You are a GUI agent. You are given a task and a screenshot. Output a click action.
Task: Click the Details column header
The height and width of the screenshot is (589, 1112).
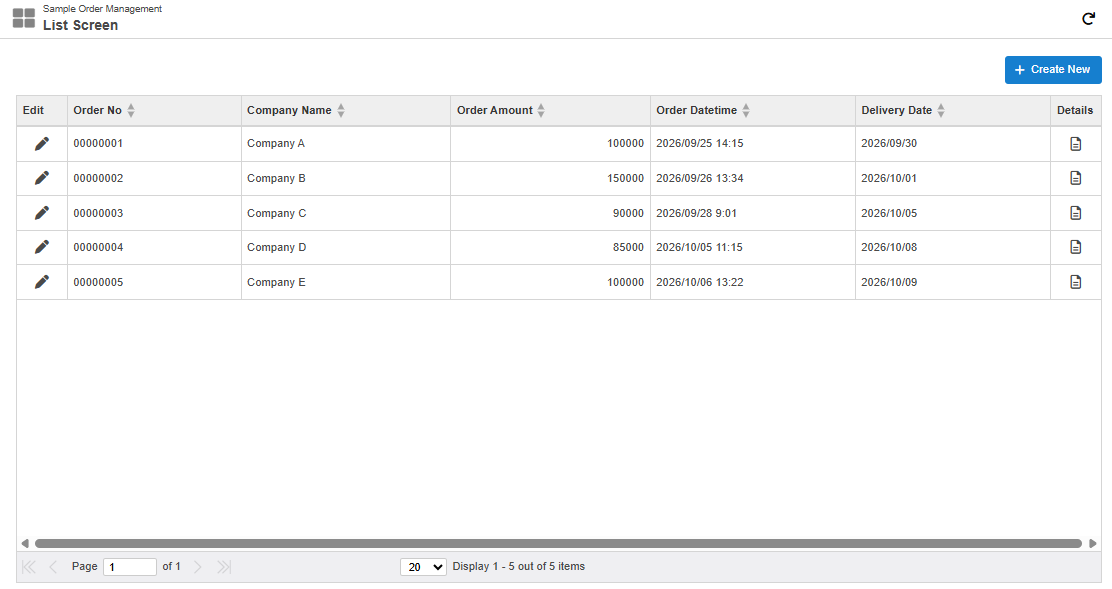click(1075, 111)
